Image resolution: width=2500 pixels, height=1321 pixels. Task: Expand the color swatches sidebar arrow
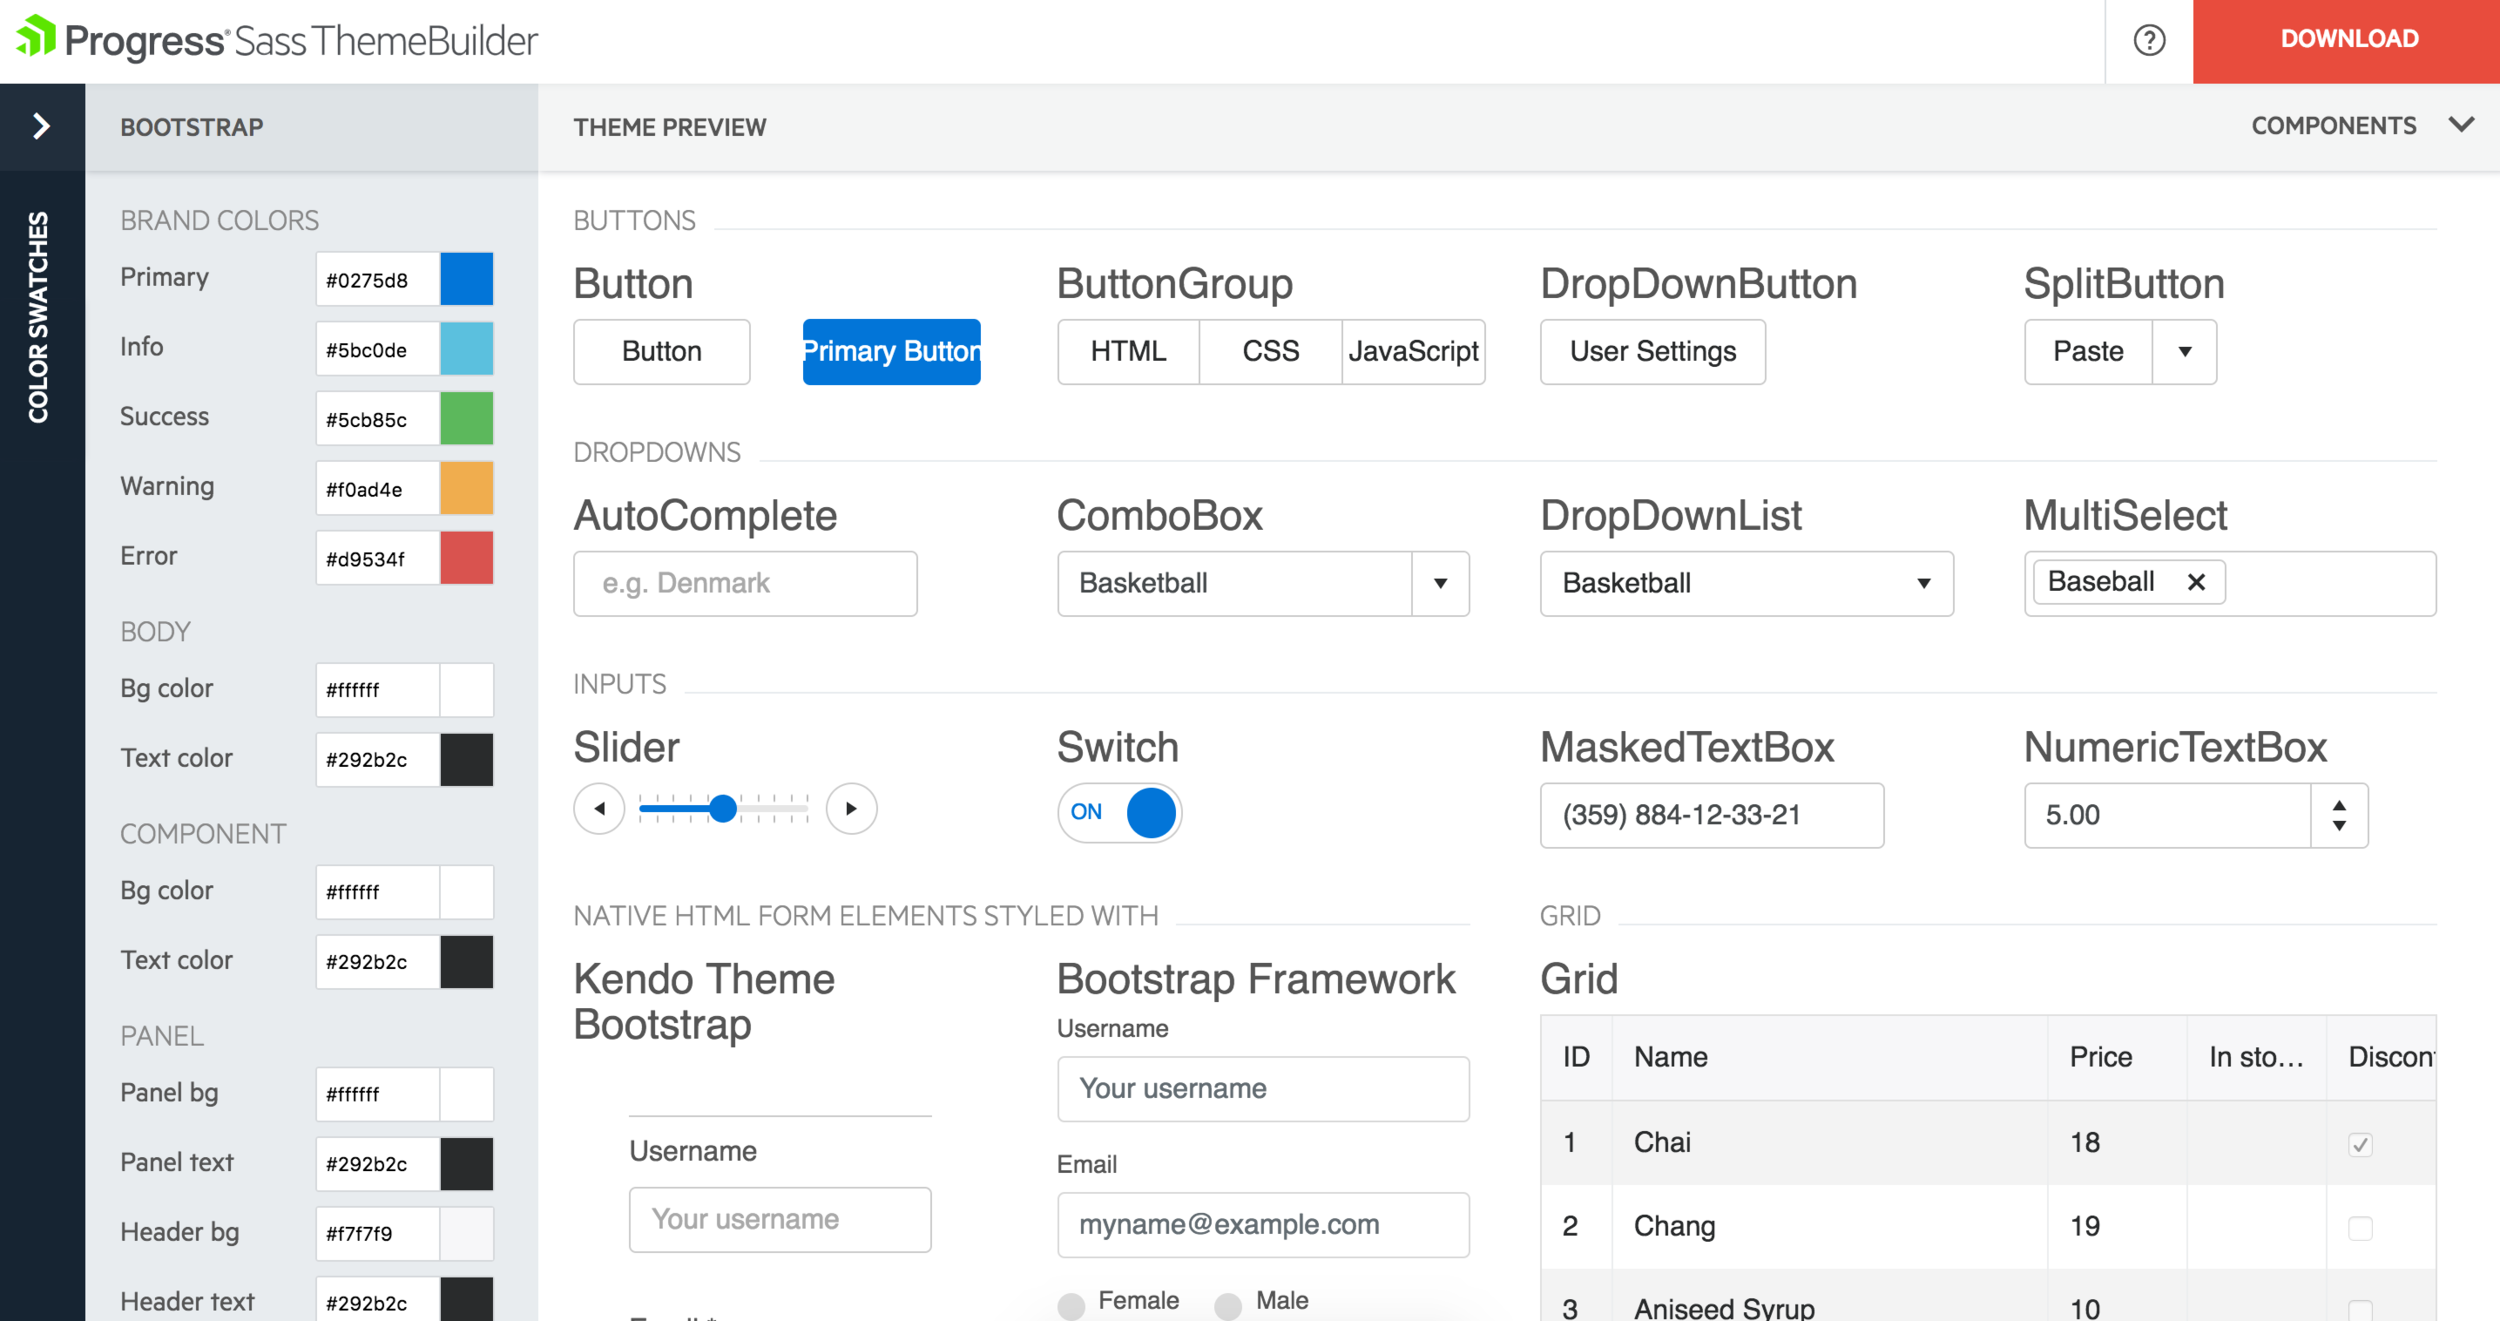(x=41, y=126)
